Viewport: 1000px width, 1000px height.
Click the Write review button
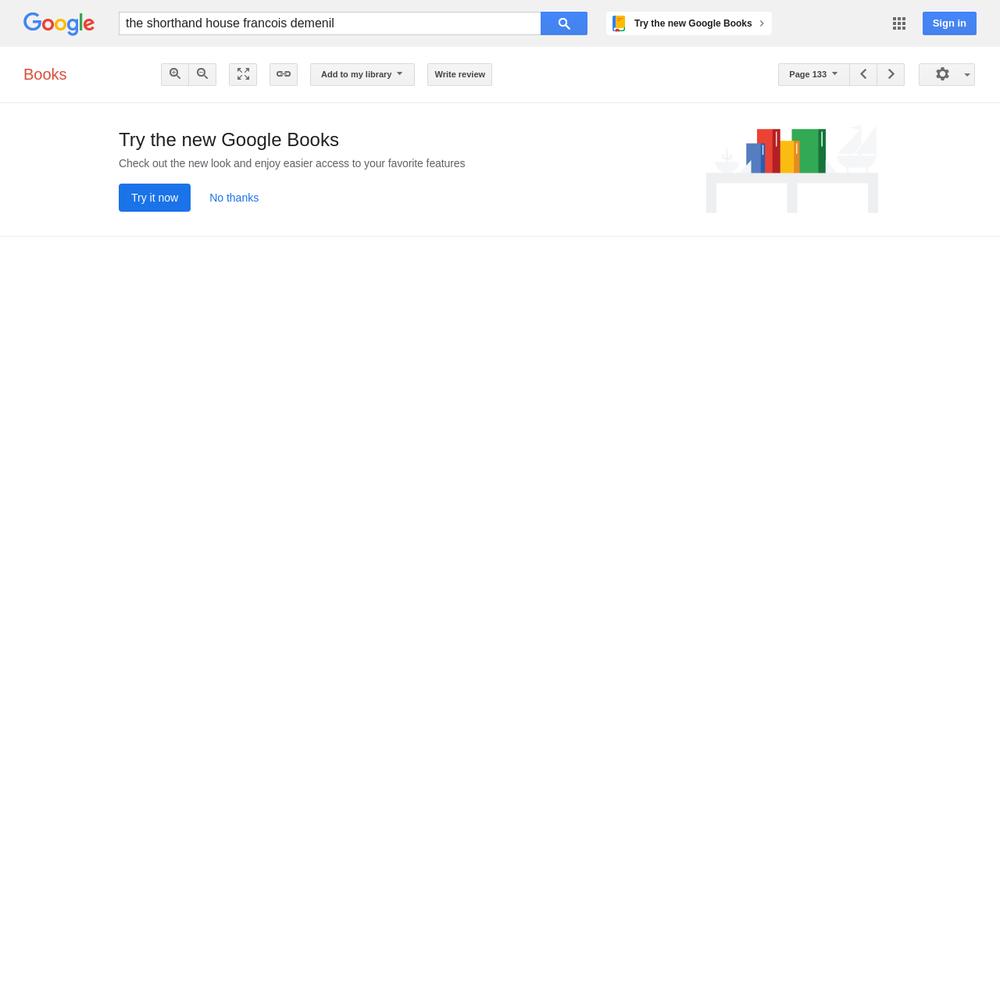click(460, 74)
